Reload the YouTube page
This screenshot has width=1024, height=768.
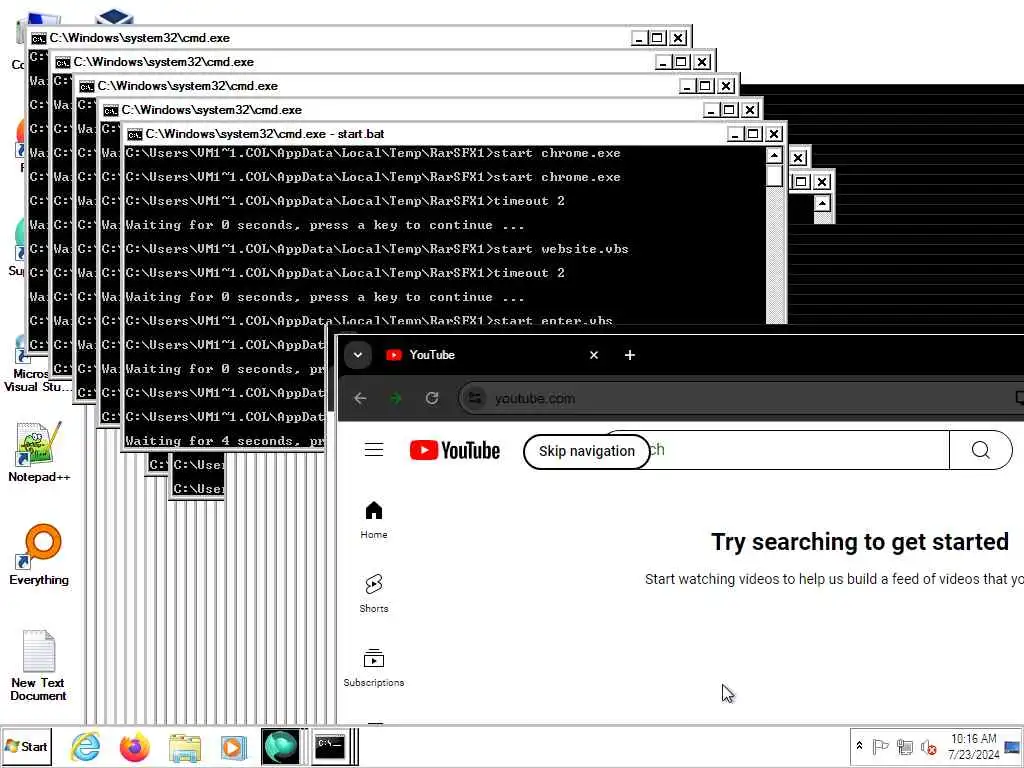(432, 398)
